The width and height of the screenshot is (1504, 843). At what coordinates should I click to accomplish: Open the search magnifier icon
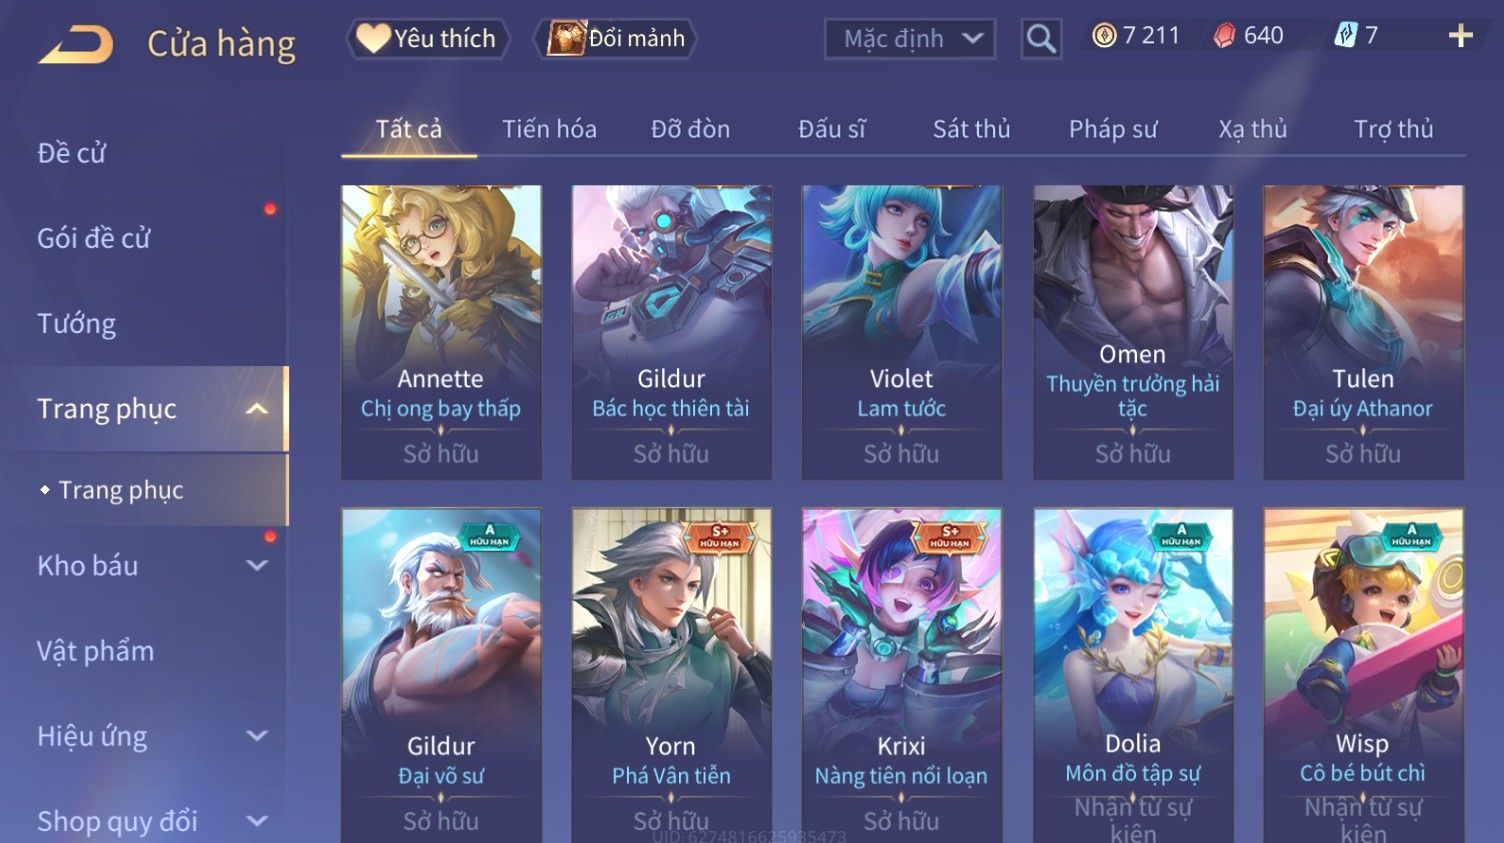1041,39
